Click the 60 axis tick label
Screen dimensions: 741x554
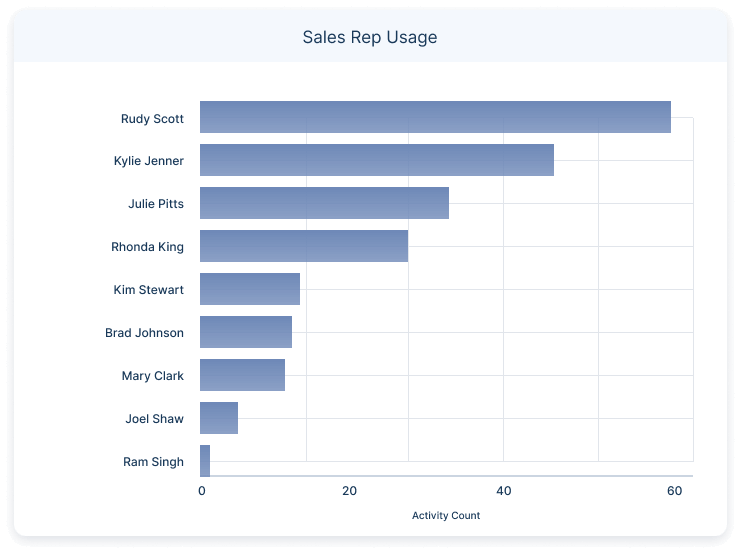(674, 491)
